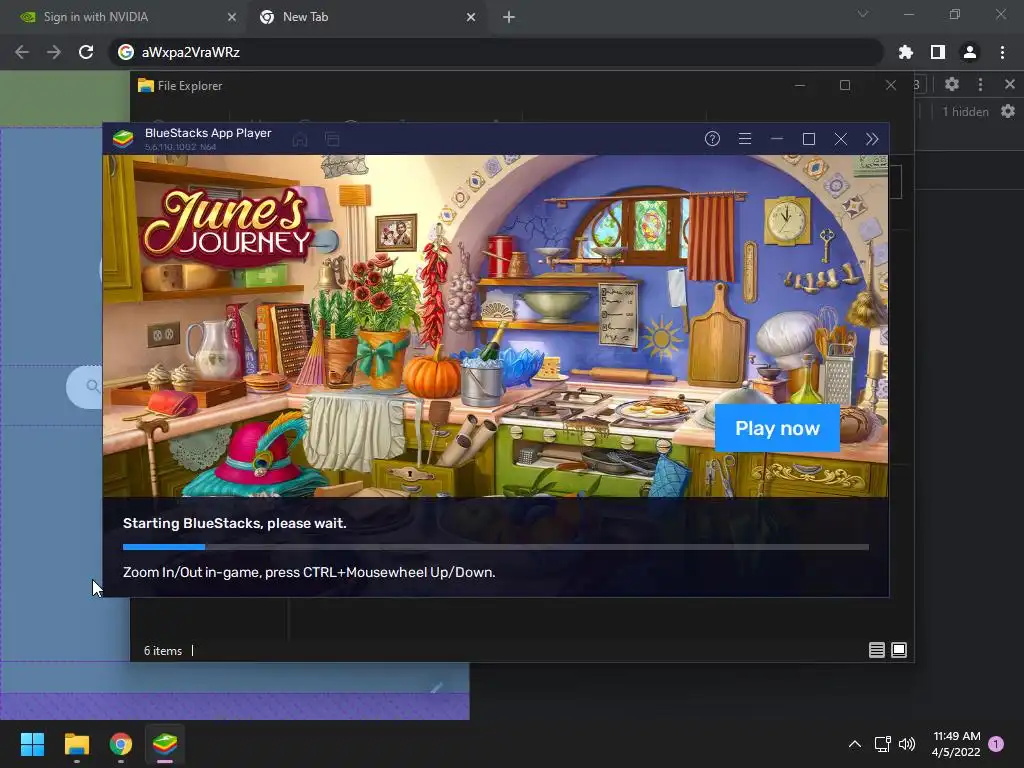Click the BlueStacks startup progress bar
The width and height of the screenshot is (1024, 768).
496,547
